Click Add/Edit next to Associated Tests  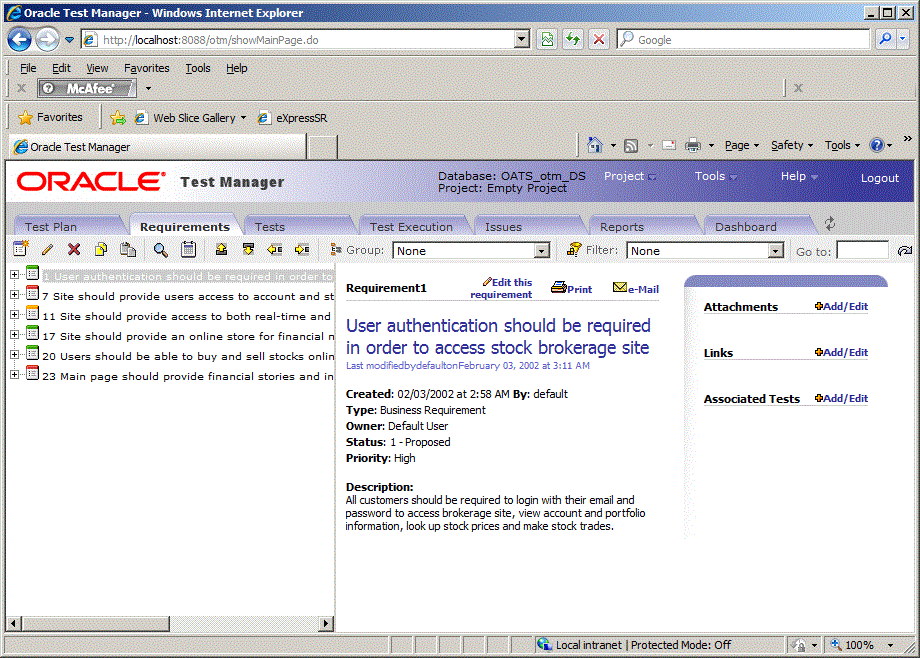pos(841,398)
